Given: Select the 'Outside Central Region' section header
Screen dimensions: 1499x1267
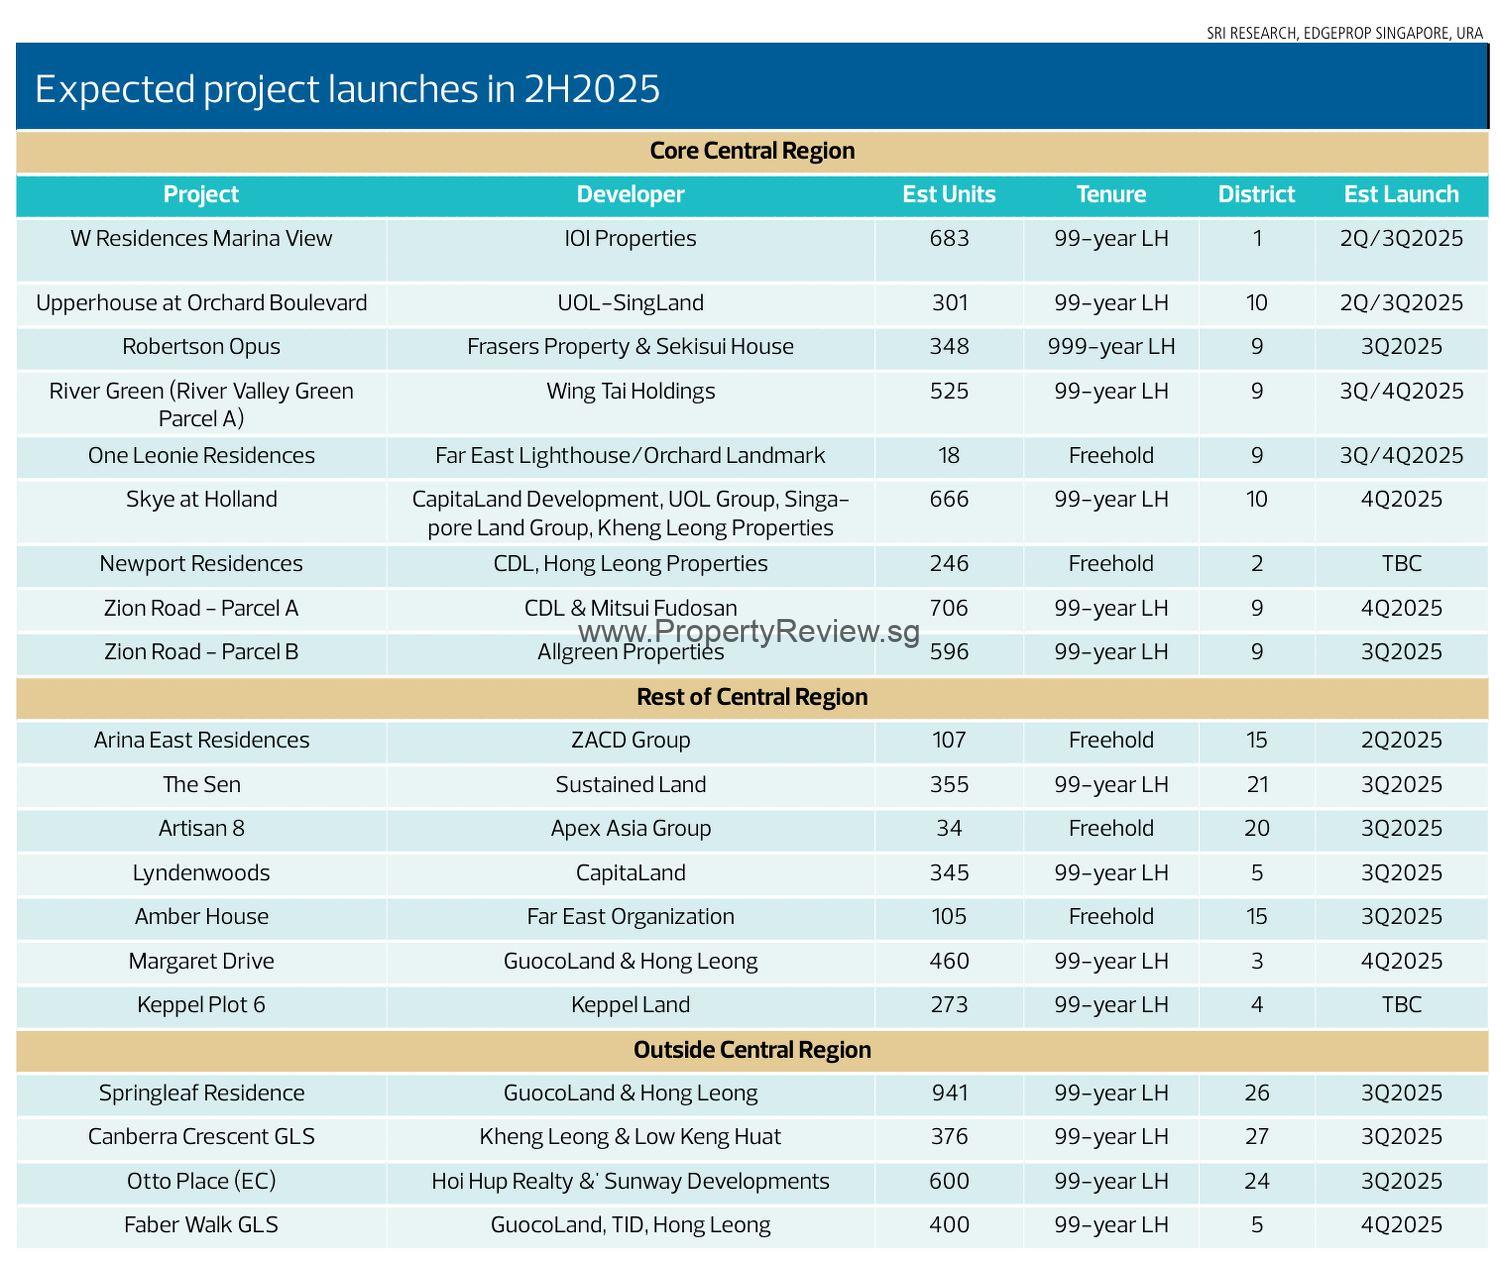Looking at the screenshot, I should [752, 1050].
